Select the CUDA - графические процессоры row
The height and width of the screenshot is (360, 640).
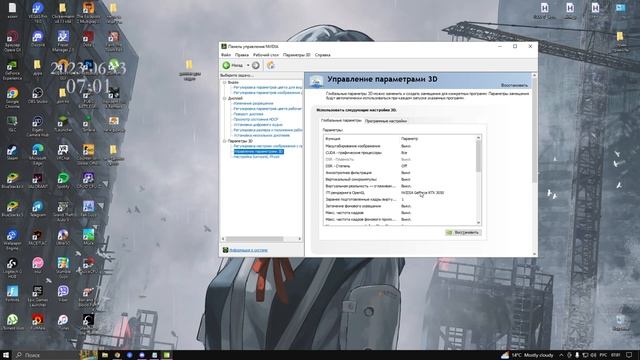[x=400, y=153]
